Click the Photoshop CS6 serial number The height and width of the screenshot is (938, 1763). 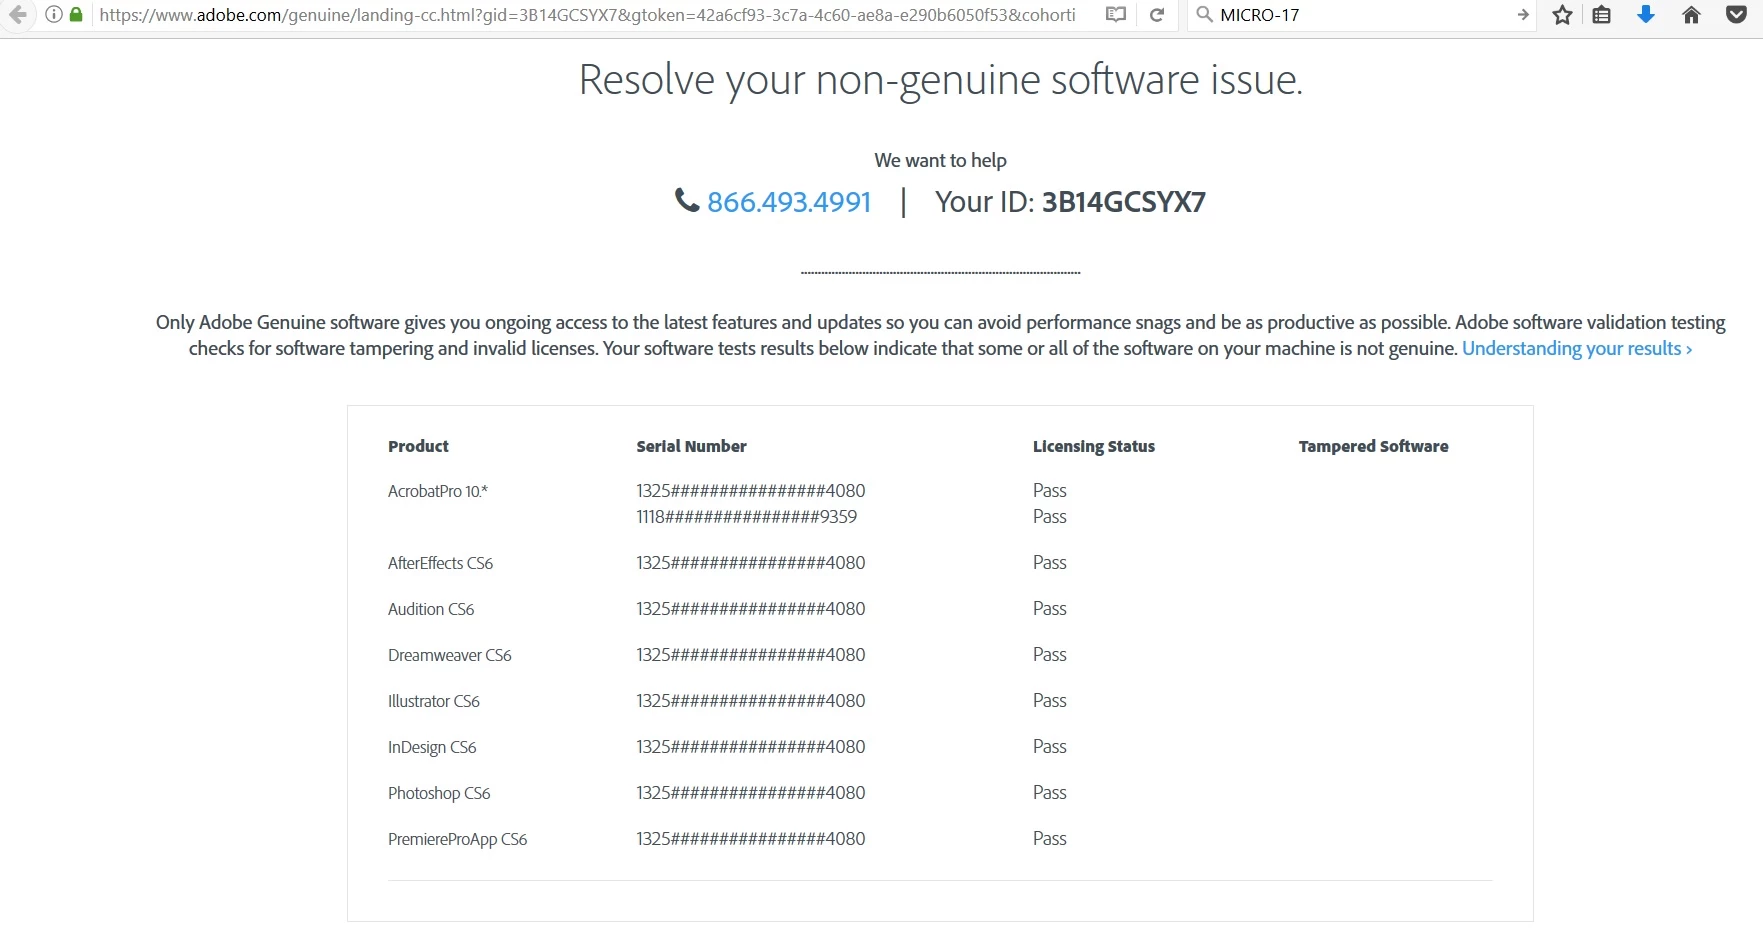pyautogui.click(x=750, y=793)
